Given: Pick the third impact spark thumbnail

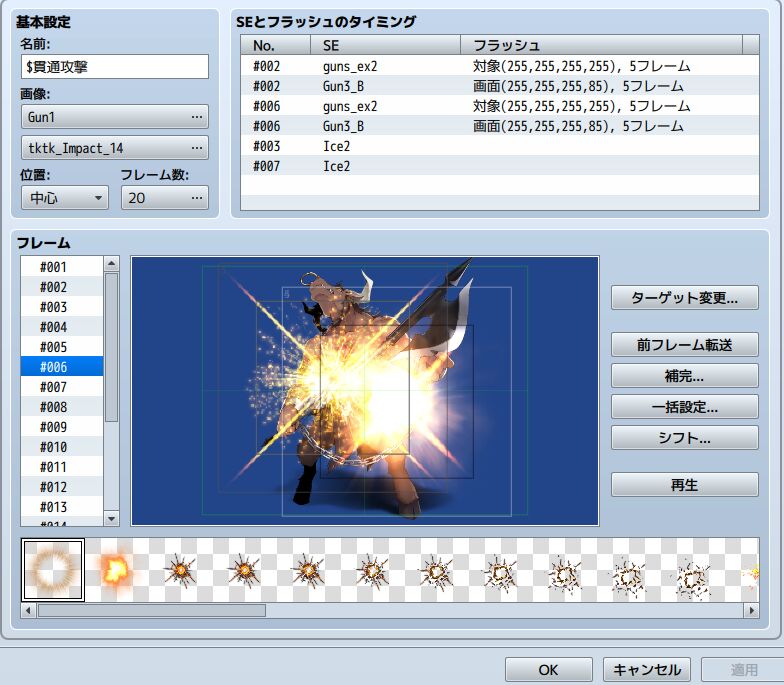Looking at the screenshot, I should tap(180, 570).
